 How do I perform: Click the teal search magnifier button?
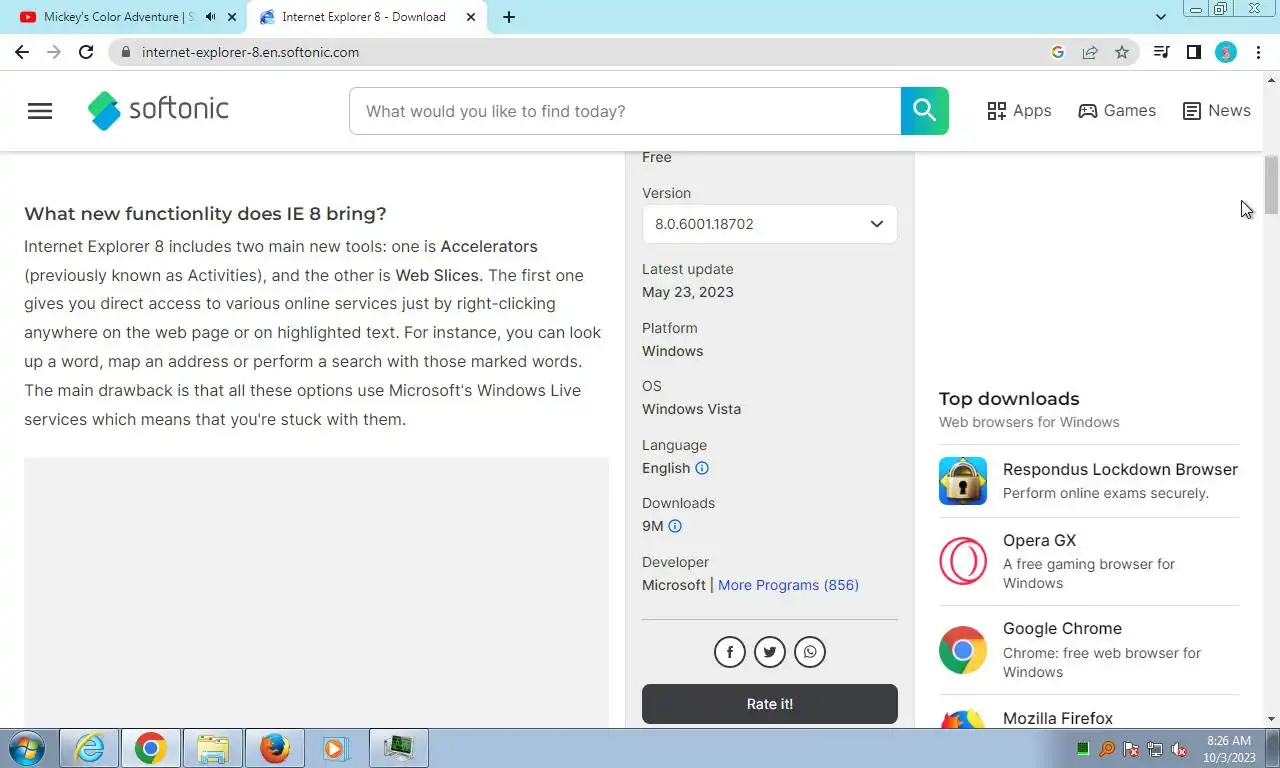click(925, 111)
